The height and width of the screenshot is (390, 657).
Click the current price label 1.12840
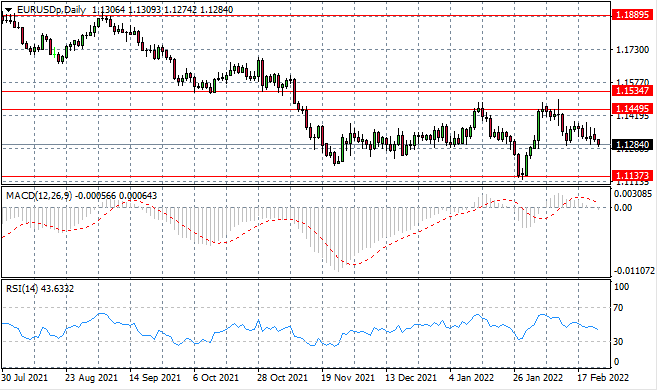pyautogui.click(x=632, y=145)
